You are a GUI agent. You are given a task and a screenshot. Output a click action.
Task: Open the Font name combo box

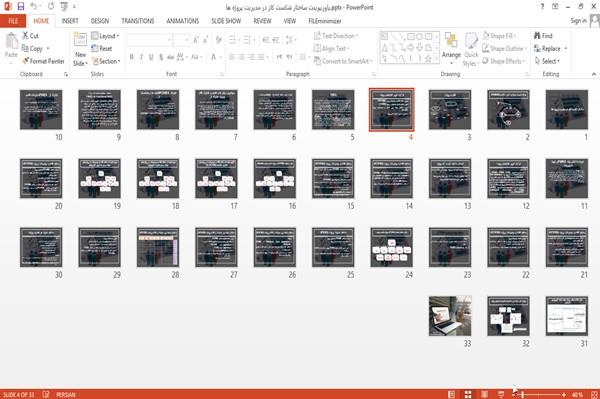[x=149, y=40]
